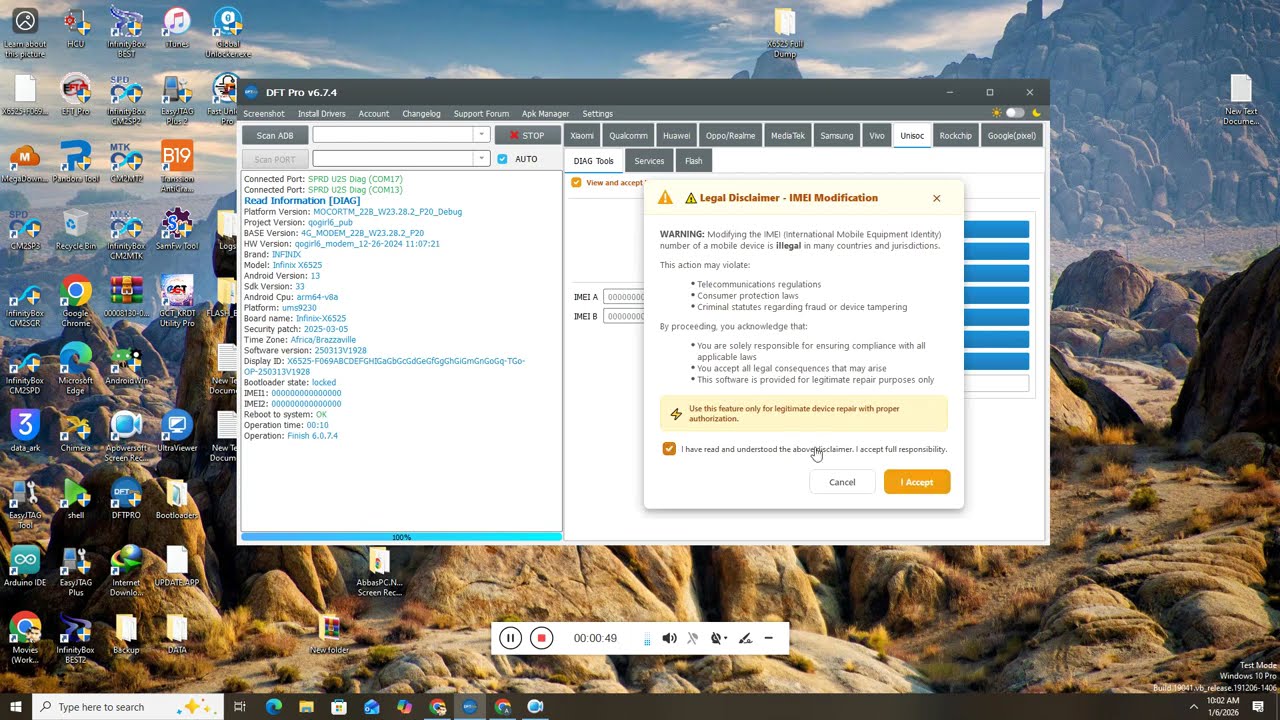Image resolution: width=1280 pixels, height=720 pixels.
Task: Open the Rockchip tab
Action: coord(955,136)
